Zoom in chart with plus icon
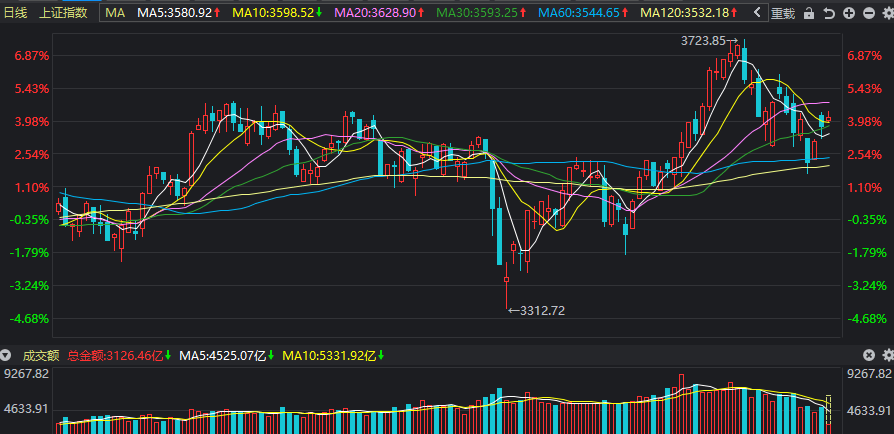 pyautogui.click(x=848, y=13)
